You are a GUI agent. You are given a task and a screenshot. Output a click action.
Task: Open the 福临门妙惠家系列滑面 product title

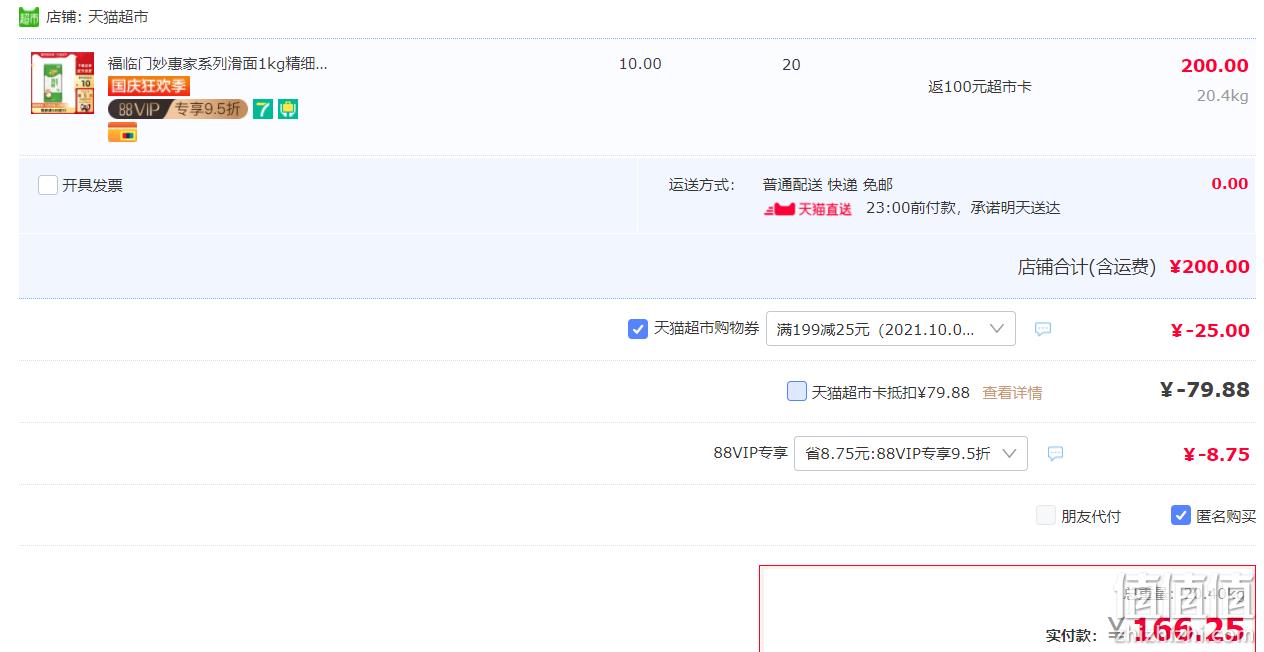click(x=218, y=64)
